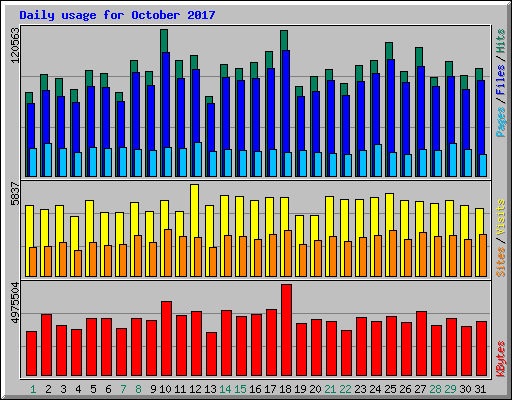Click the 'Sites' legend label

(x=501, y=262)
